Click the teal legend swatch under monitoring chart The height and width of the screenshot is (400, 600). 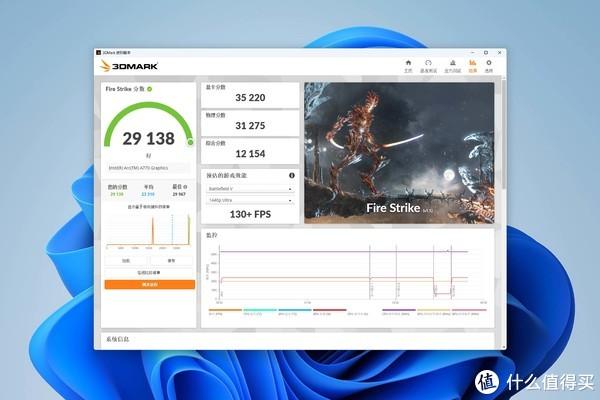pos(260,310)
